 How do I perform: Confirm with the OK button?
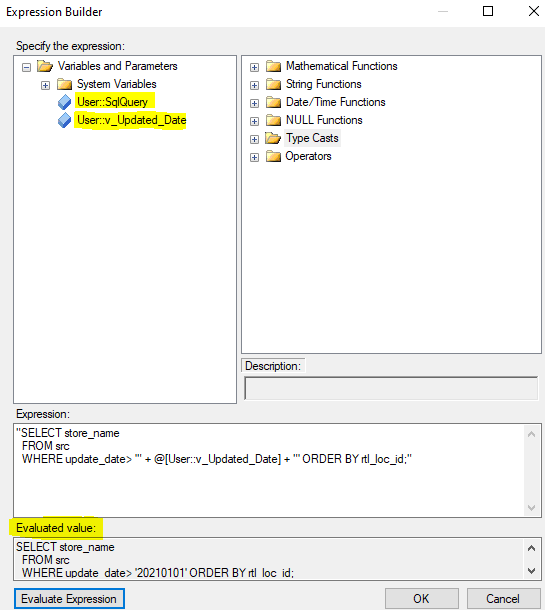pos(421,599)
